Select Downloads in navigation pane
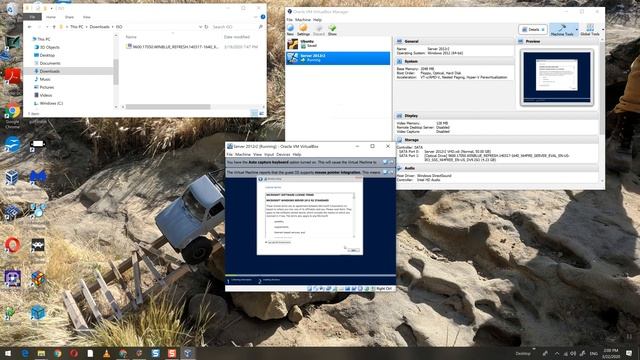This screenshot has height=360, width=640. point(68,71)
